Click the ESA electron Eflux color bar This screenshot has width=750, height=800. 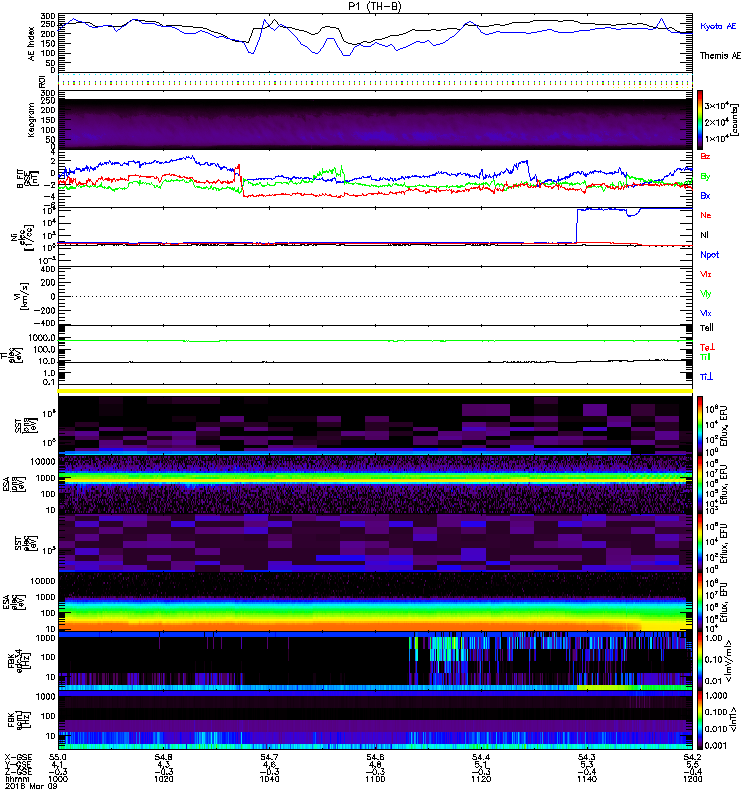coord(700,601)
